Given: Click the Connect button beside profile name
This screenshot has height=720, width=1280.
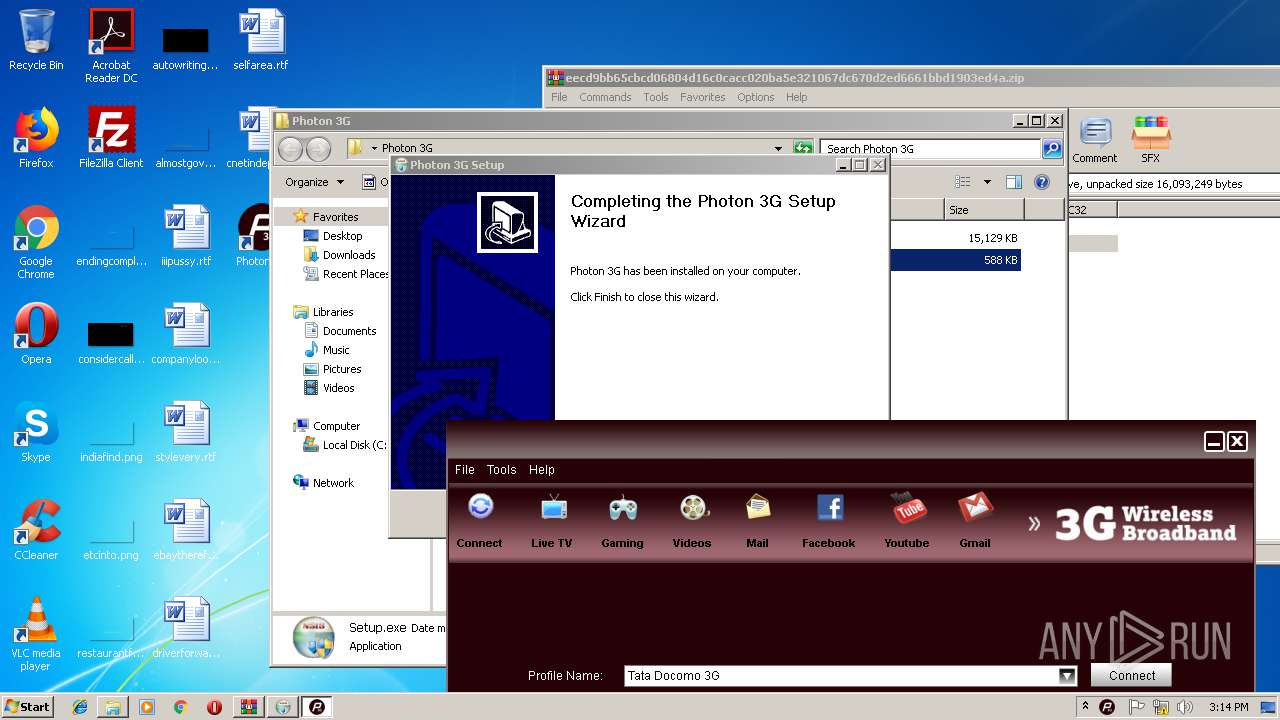Looking at the screenshot, I should pos(1131,675).
